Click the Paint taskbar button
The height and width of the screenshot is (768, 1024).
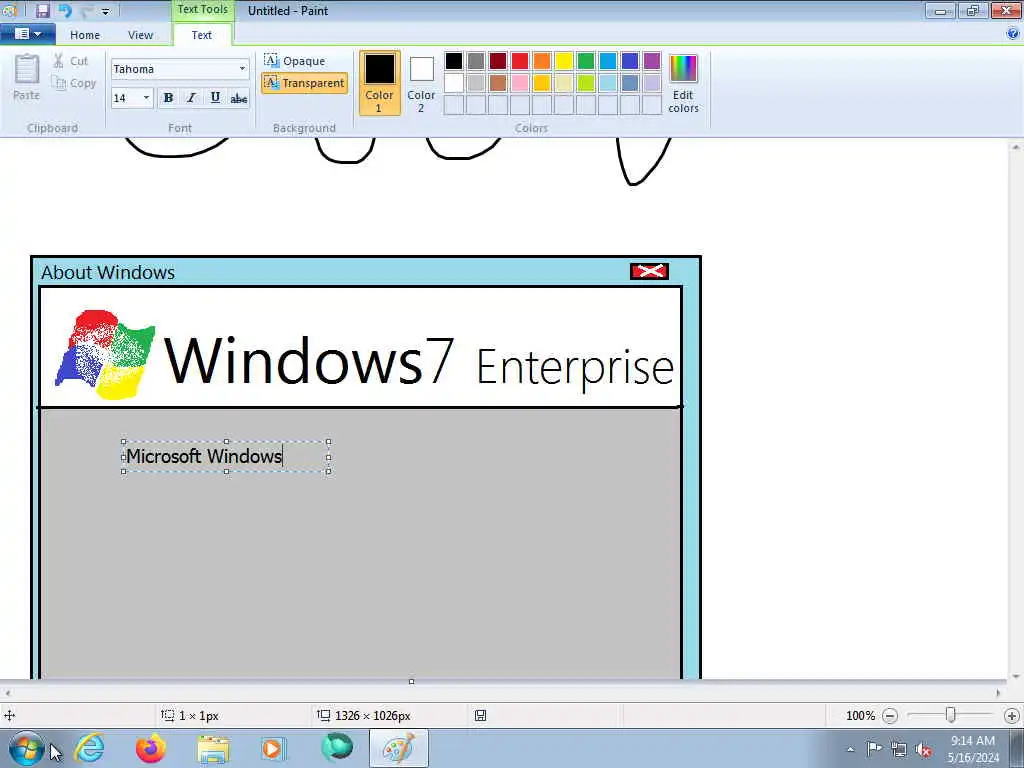tap(399, 748)
